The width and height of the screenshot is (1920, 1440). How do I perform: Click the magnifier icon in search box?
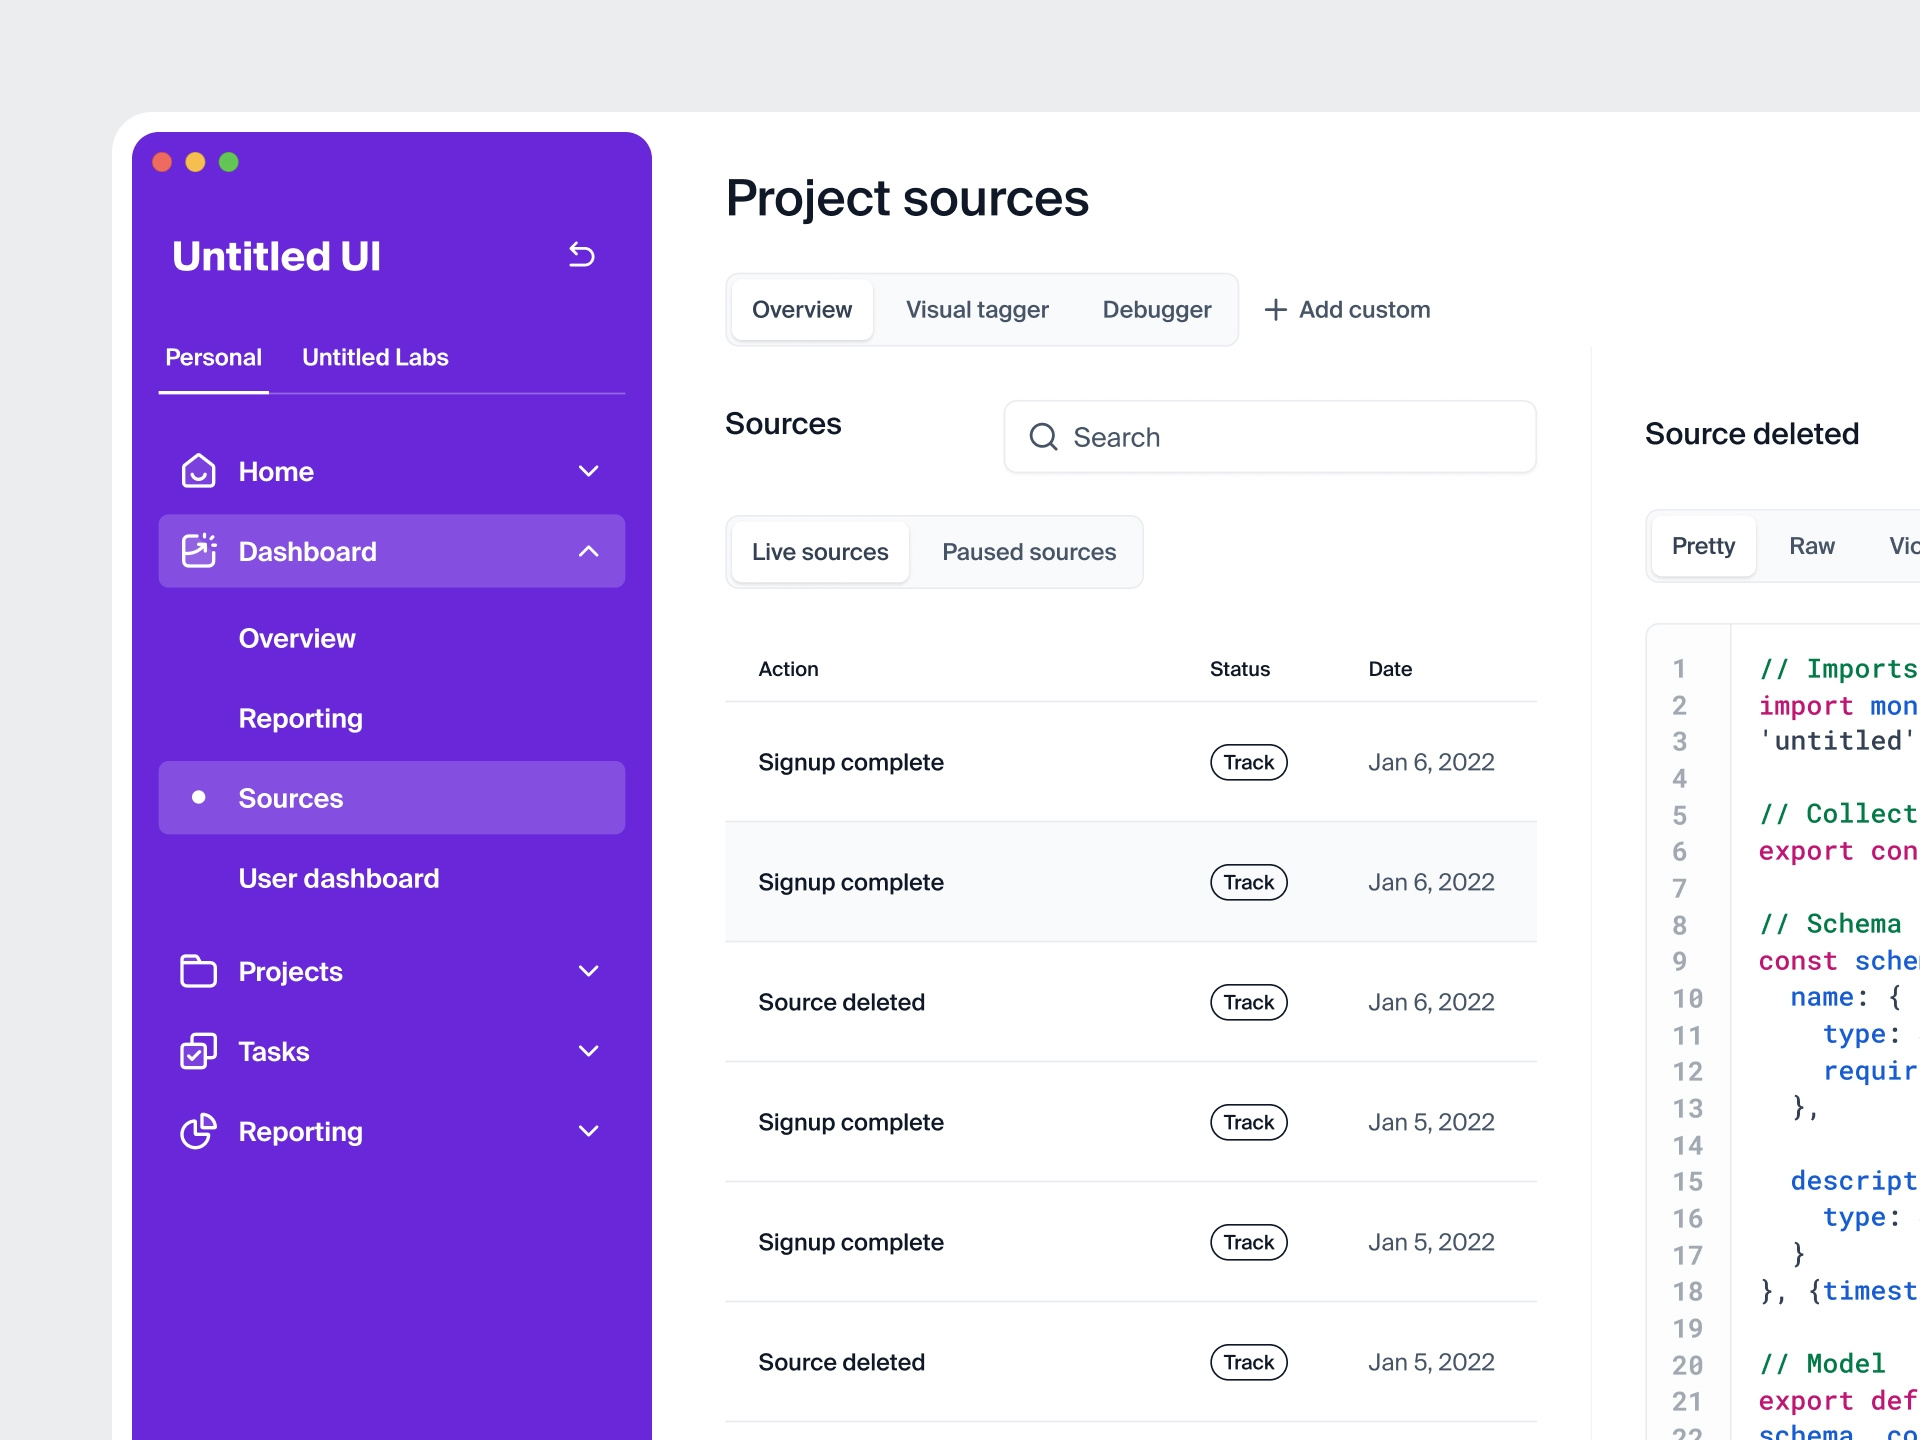[x=1043, y=437]
